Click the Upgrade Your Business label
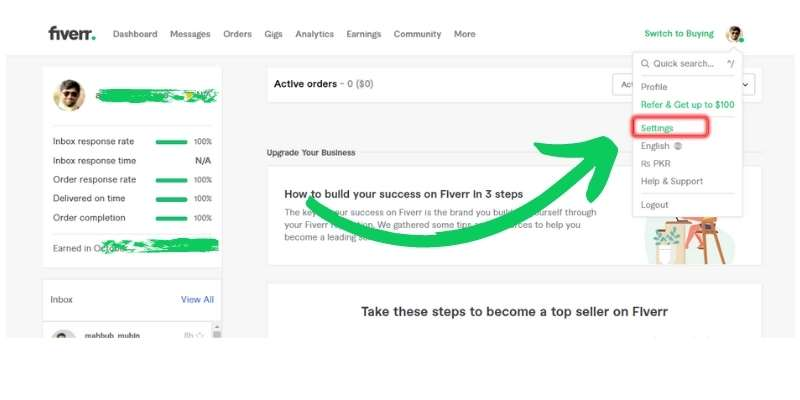Viewport: 800px width, 400px height. (311, 153)
